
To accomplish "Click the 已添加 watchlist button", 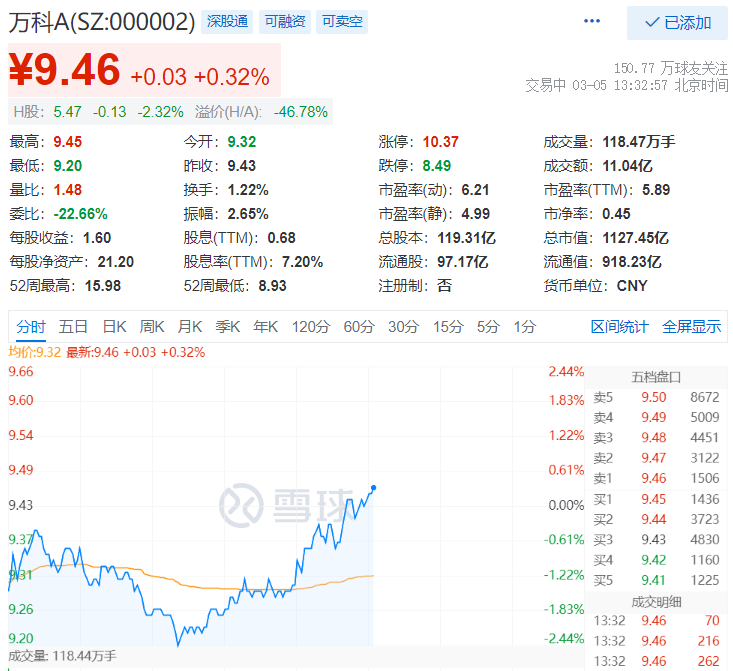I will pos(677,22).
